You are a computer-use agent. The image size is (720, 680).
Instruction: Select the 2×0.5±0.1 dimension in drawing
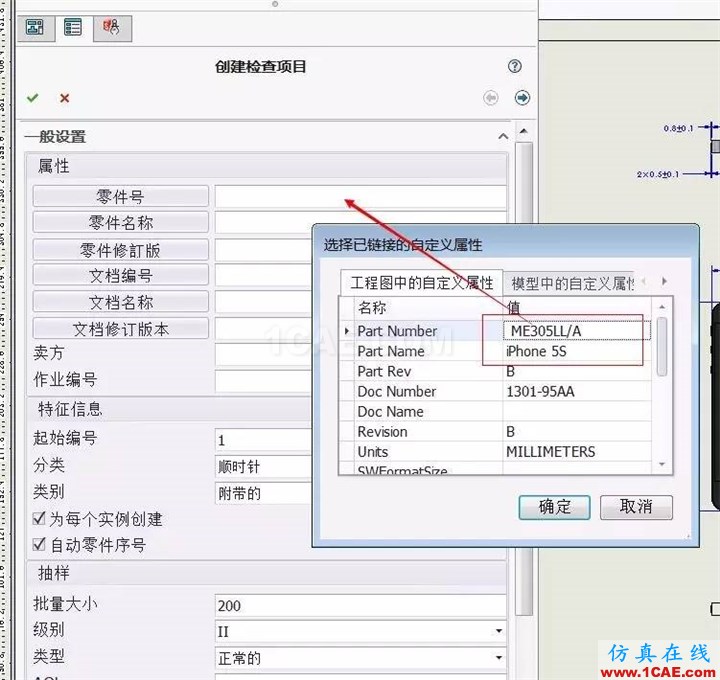pyautogui.click(x=658, y=174)
